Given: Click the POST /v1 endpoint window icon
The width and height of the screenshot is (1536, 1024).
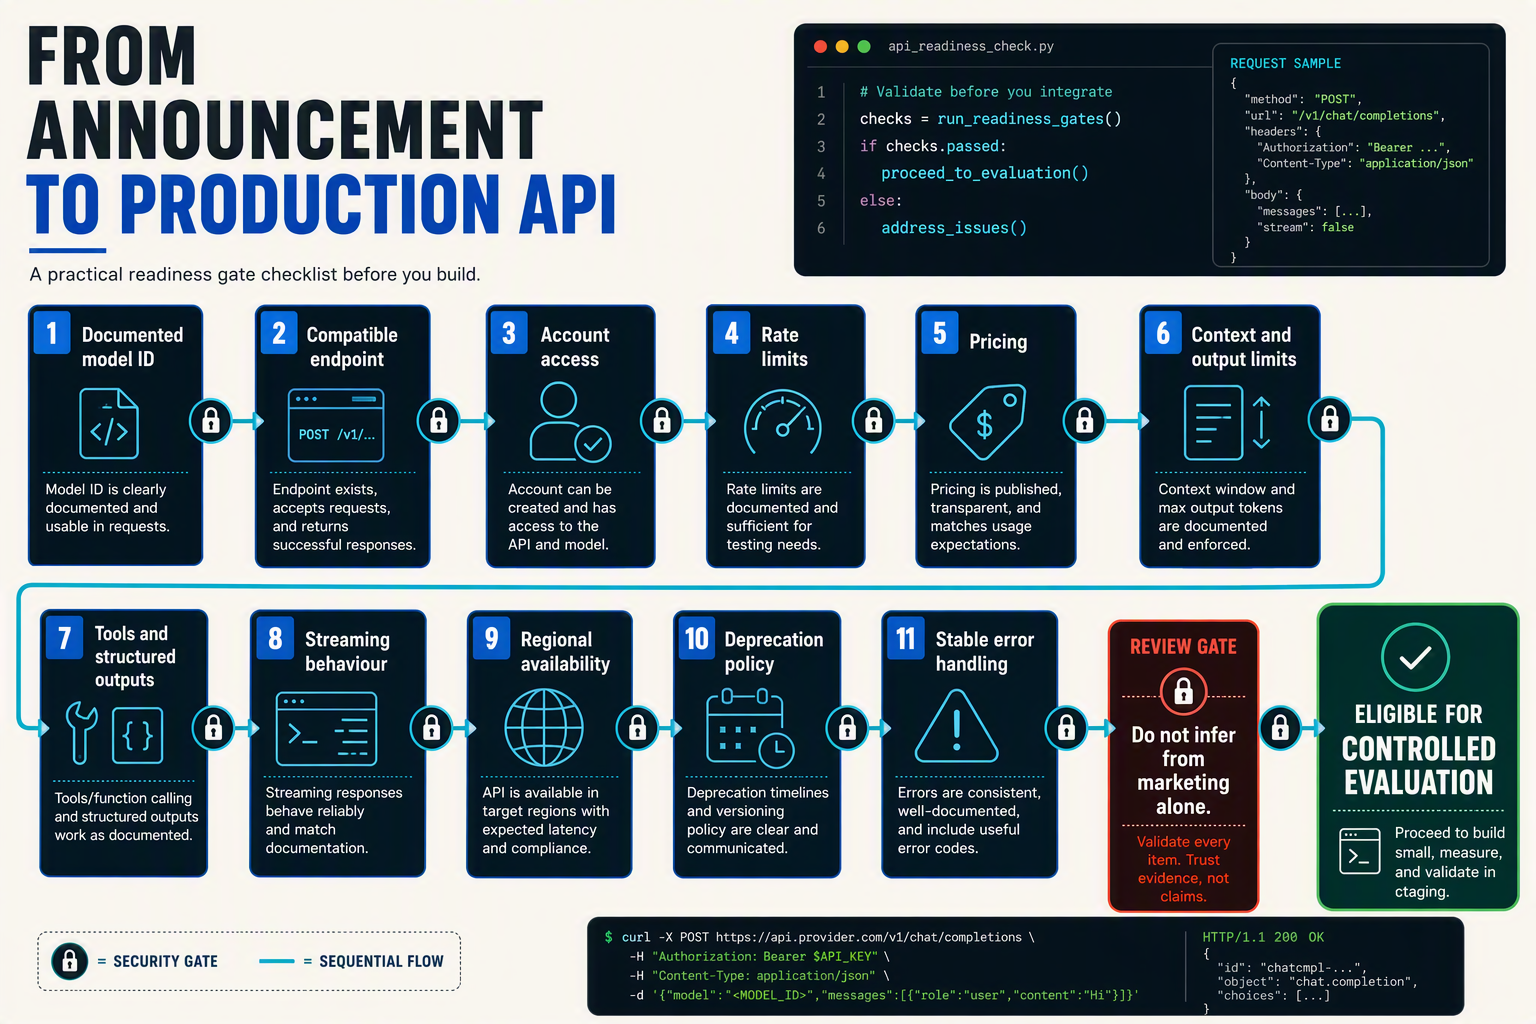Looking at the screenshot, I should point(336,425).
